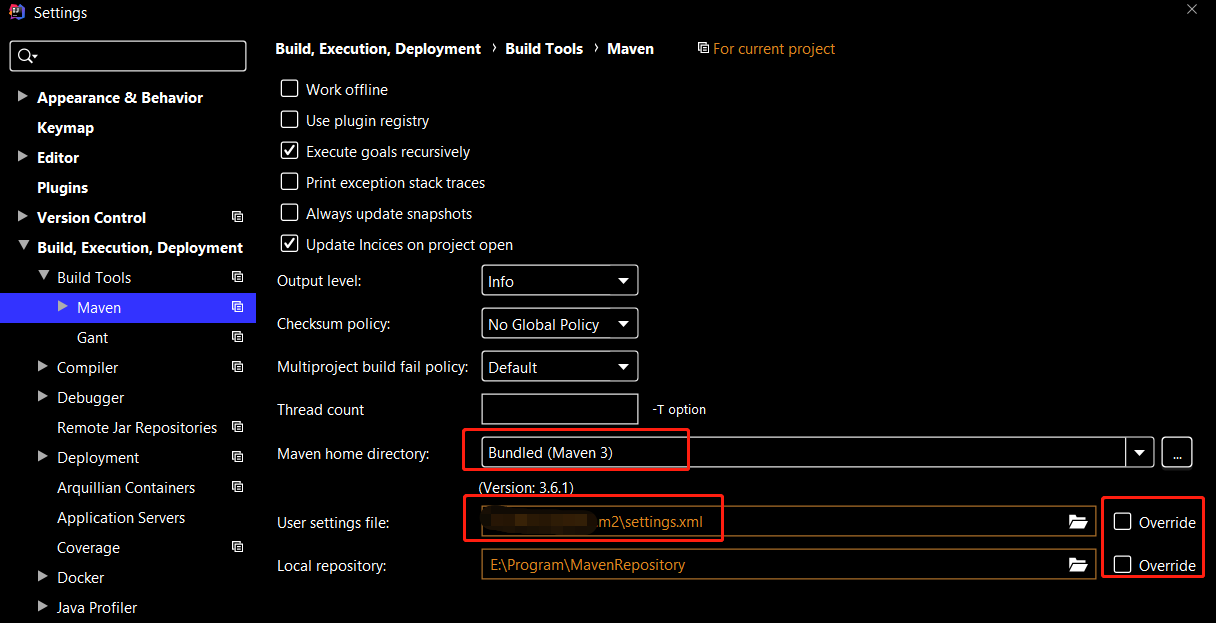Click project-level icon beside Compiler
The width and height of the screenshot is (1216, 623).
coord(237,367)
